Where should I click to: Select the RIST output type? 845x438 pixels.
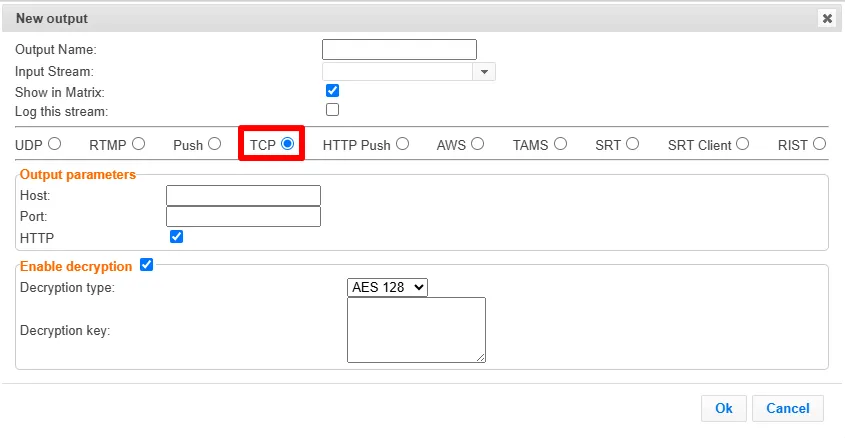820,144
